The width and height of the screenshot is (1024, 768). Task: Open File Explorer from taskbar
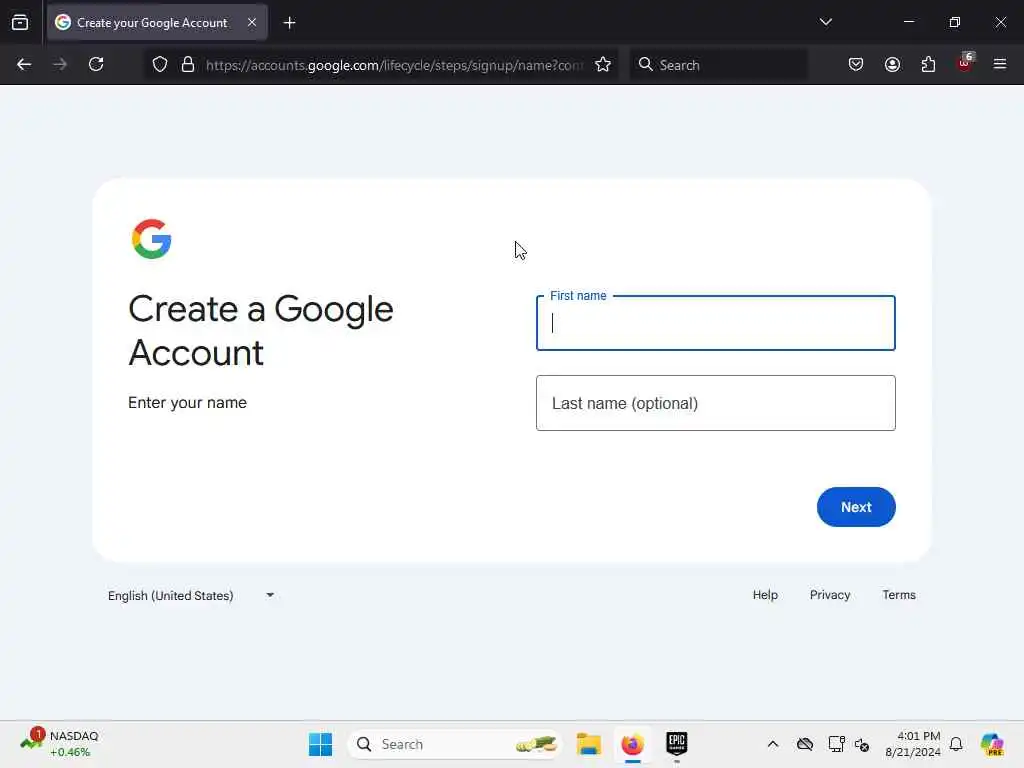[588, 744]
